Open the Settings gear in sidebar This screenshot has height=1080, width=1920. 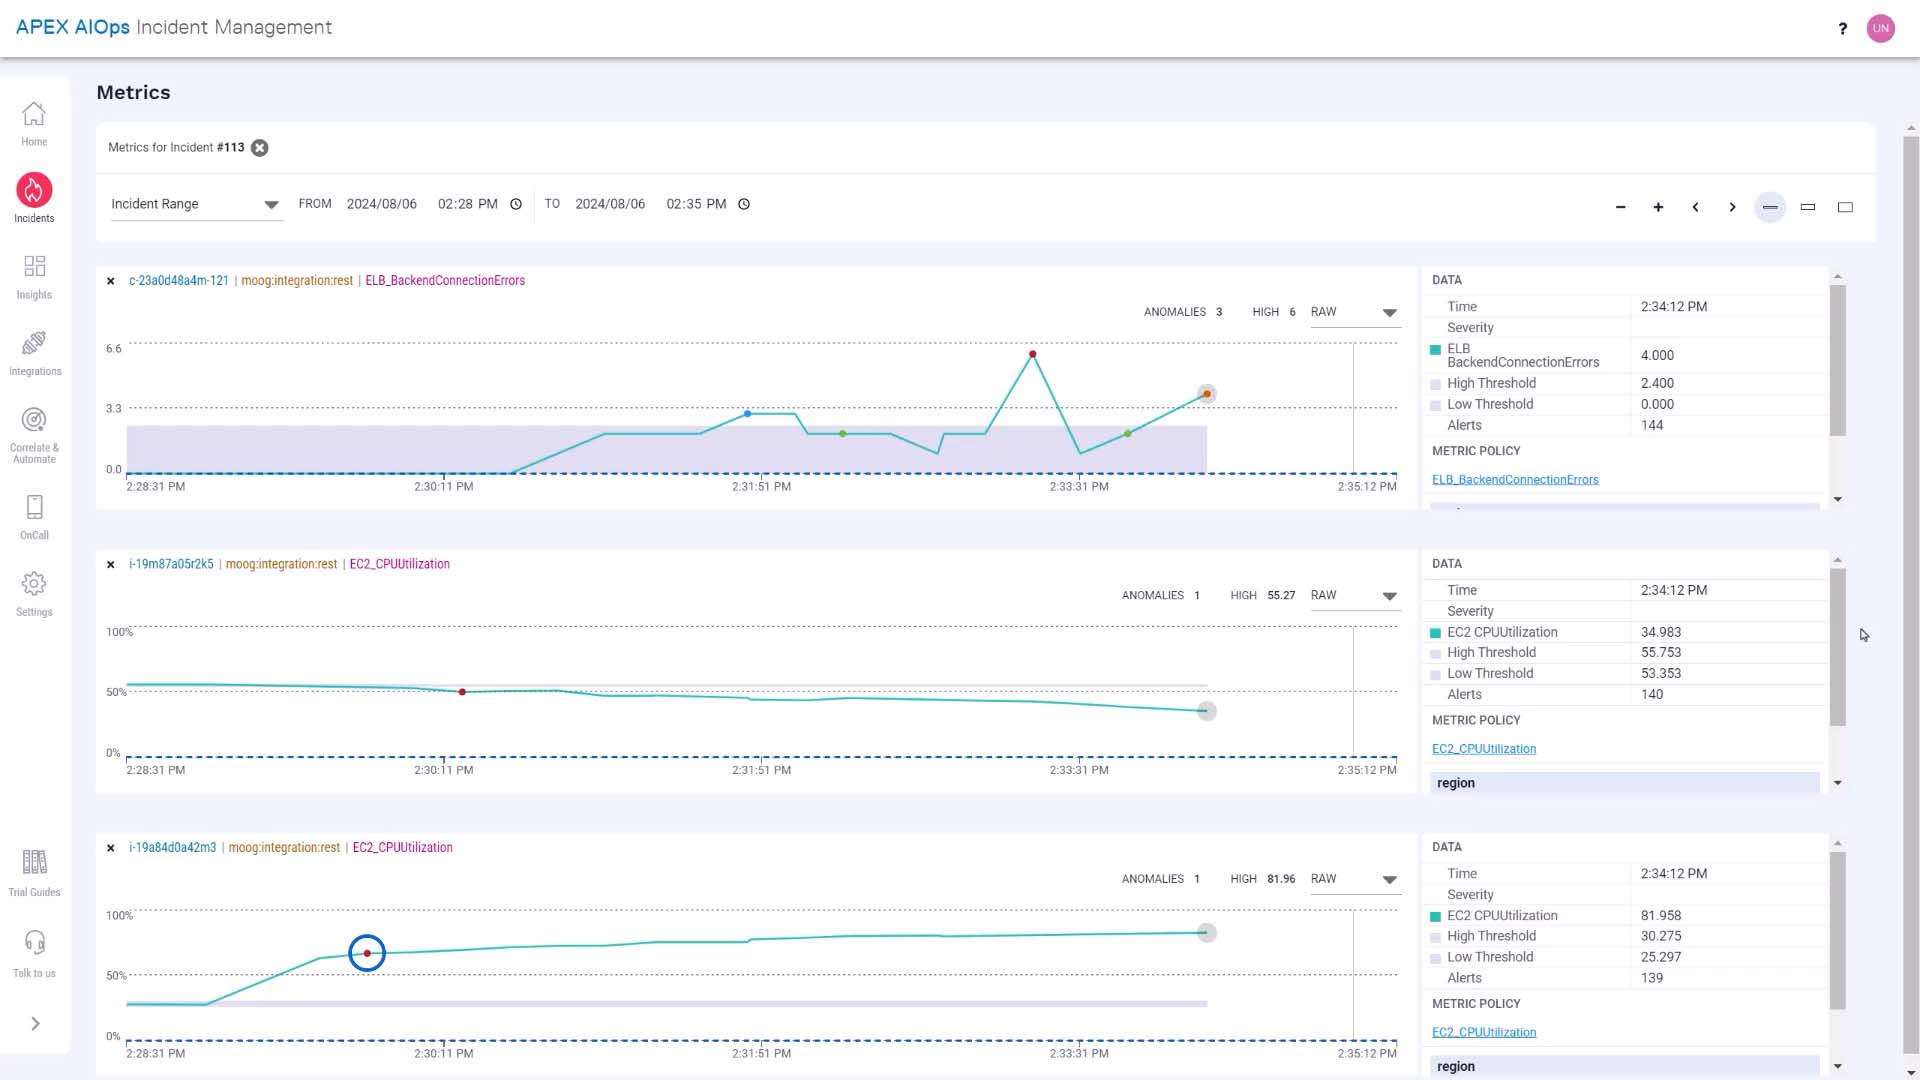point(34,594)
